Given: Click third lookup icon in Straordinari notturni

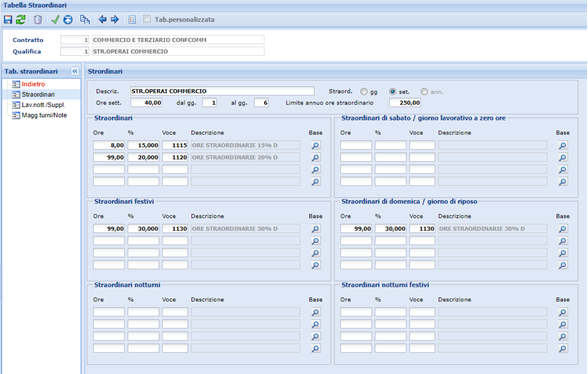Looking at the screenshot, I should click(316, 336).
